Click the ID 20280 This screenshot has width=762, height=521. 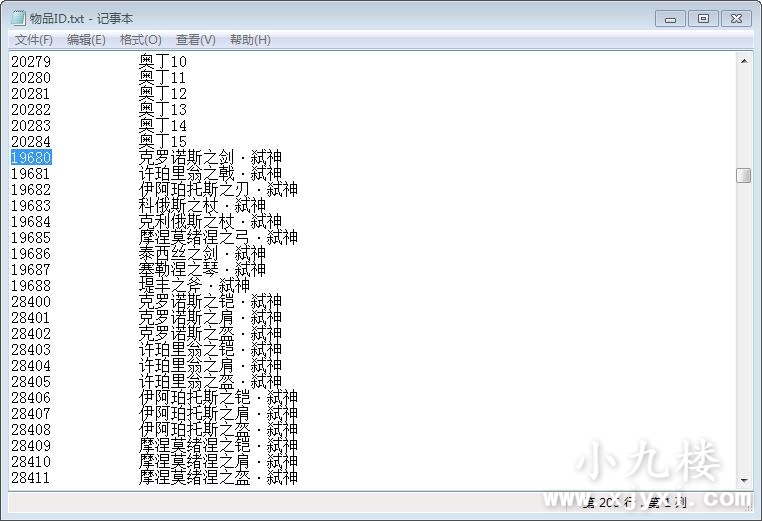pos(31,78)
